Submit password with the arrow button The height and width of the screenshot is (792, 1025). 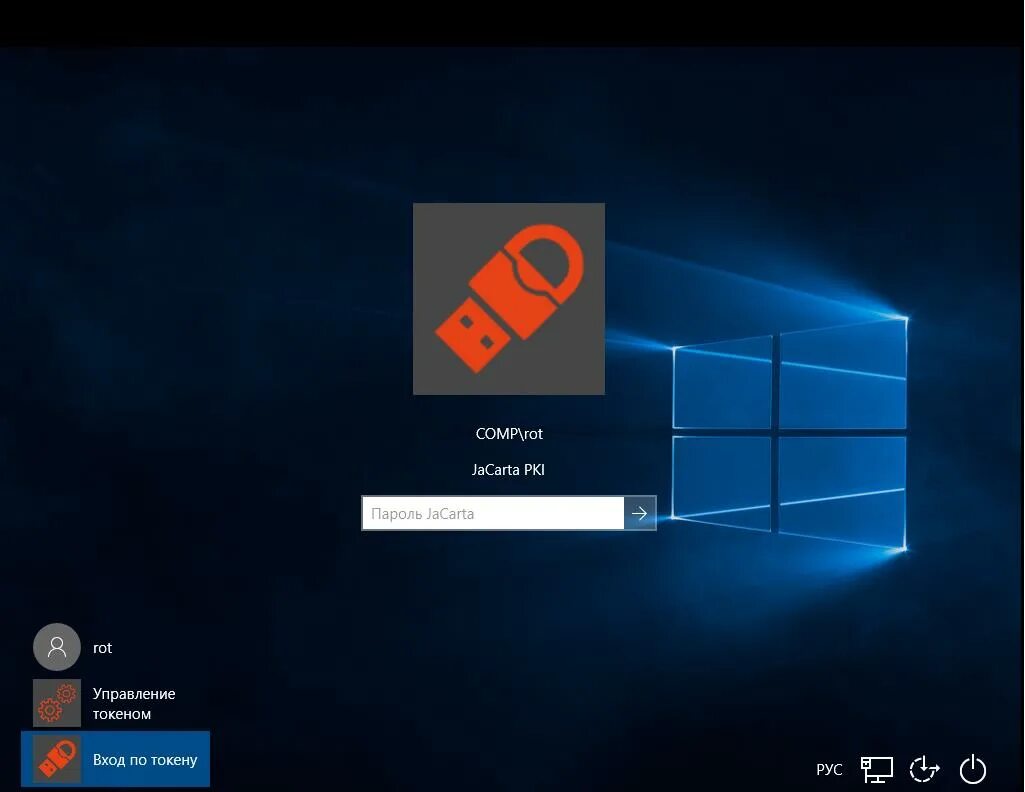[x=640, y=513]
